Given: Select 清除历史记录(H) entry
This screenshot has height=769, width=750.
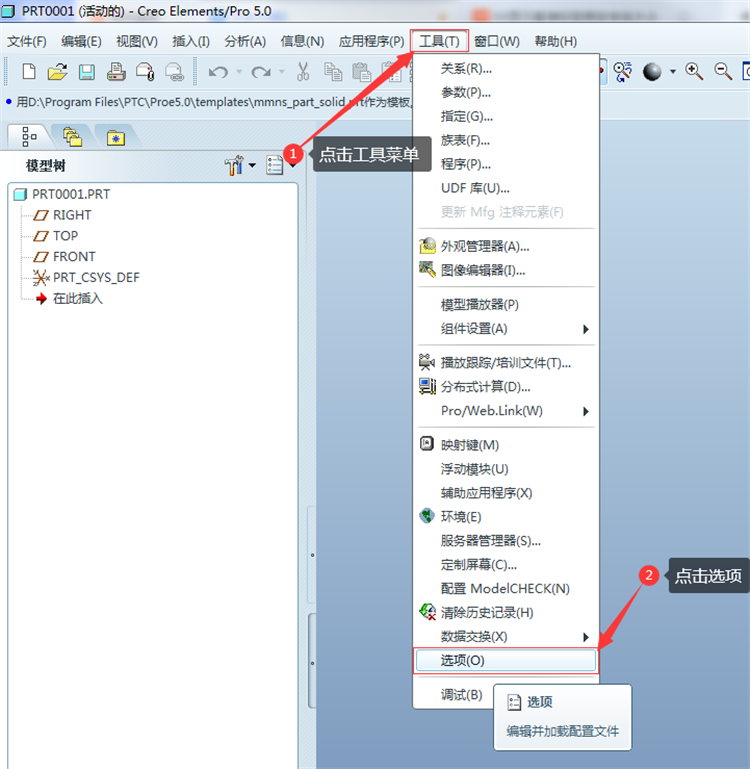Looking at the screenshot, I should (506, 613).
